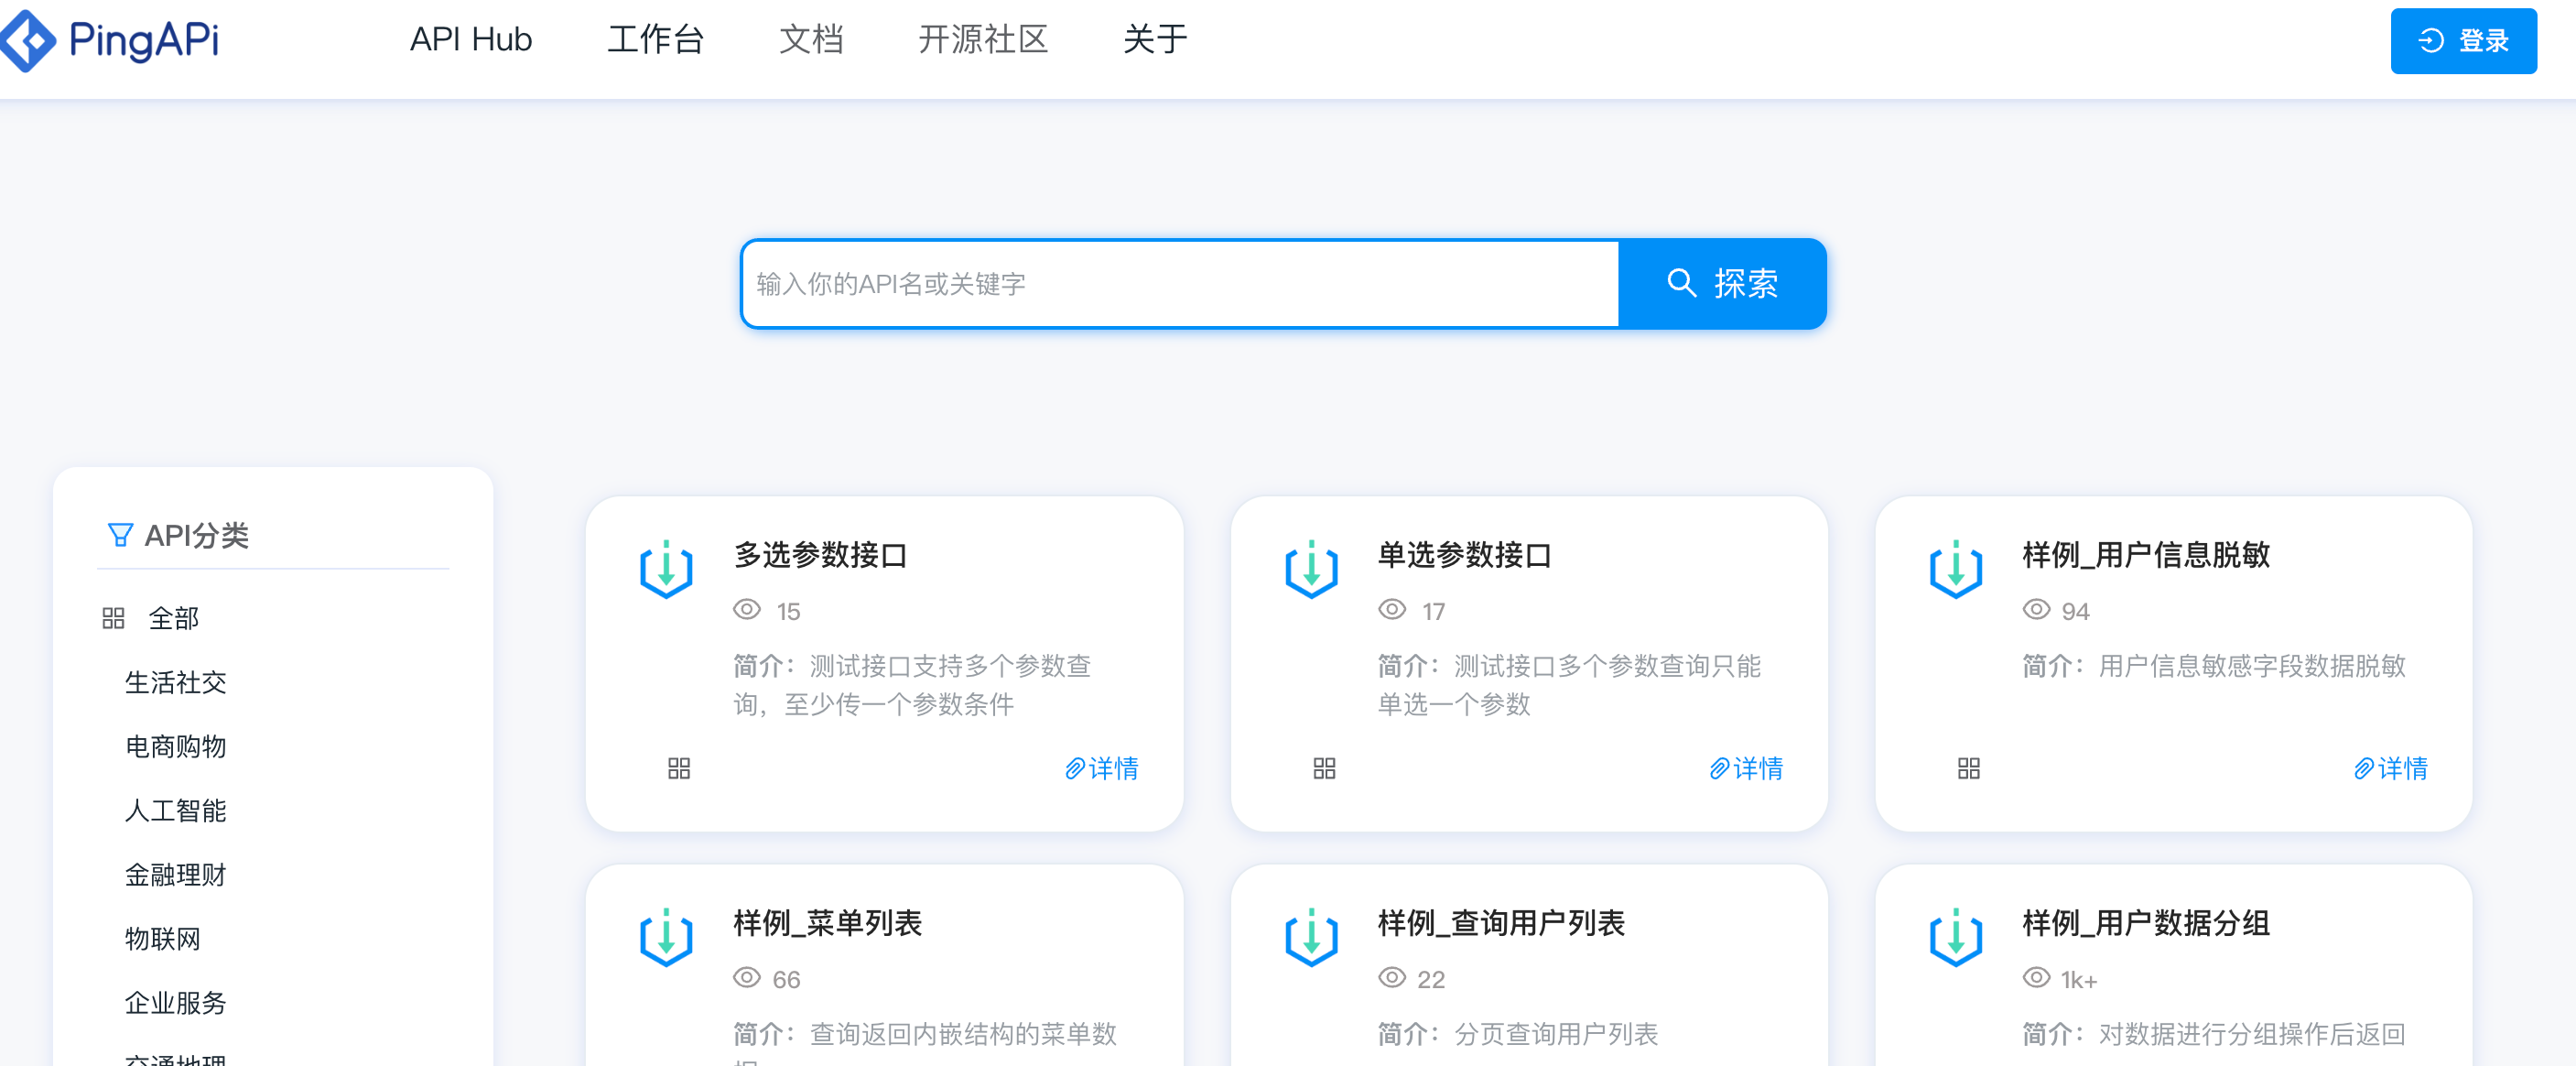2576x1066 pixels.
Task: Click the magnifier icon inside 探索 button
Action: pyautogui.click(x=1681, y=283)
